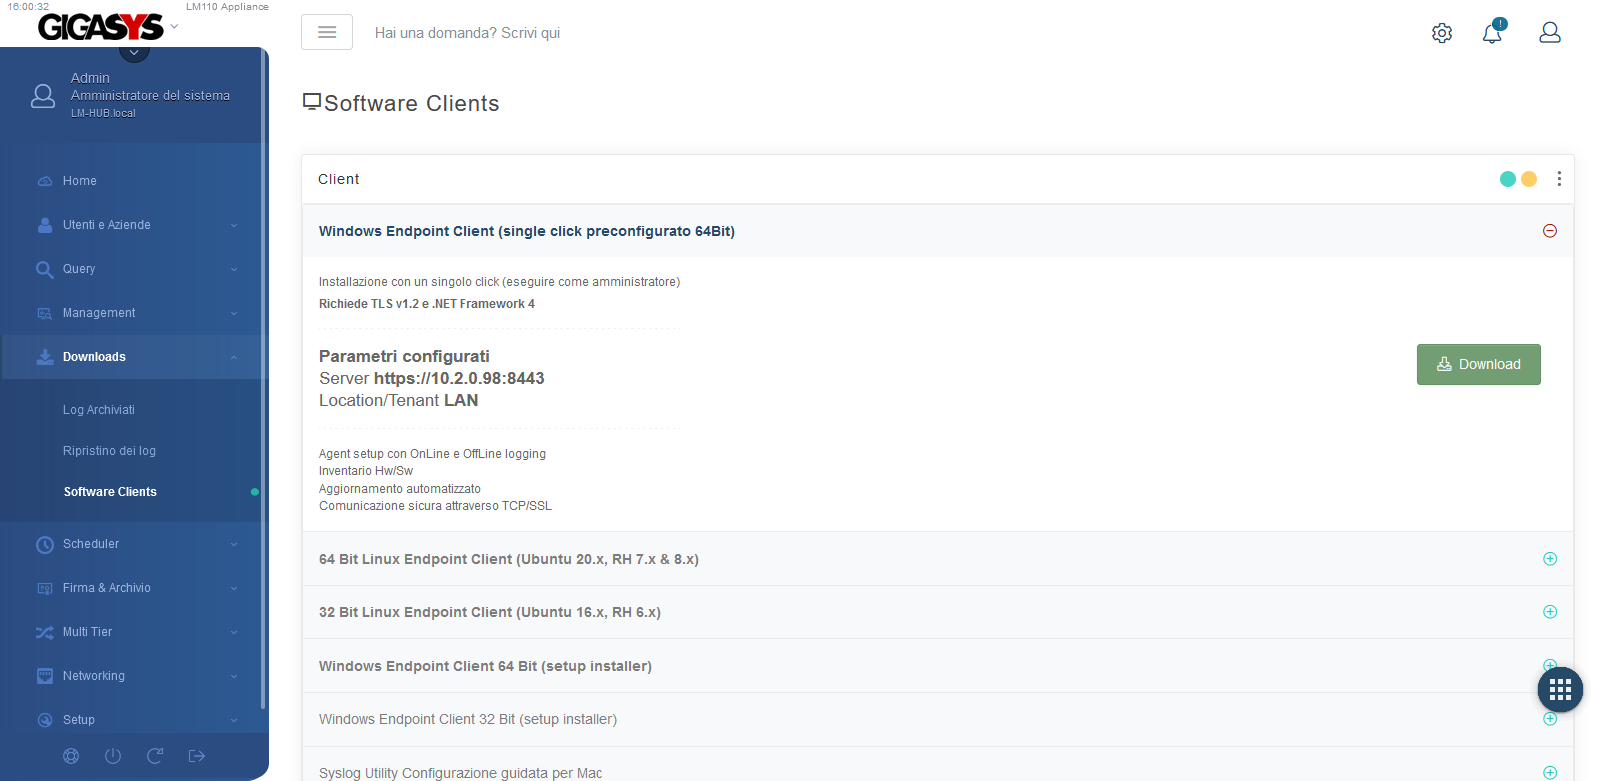Click the power shutdown icon in sidebar footer
The height and width of the screenshot is (781, 1607).
pyautogui.click(x=113, y=756)
